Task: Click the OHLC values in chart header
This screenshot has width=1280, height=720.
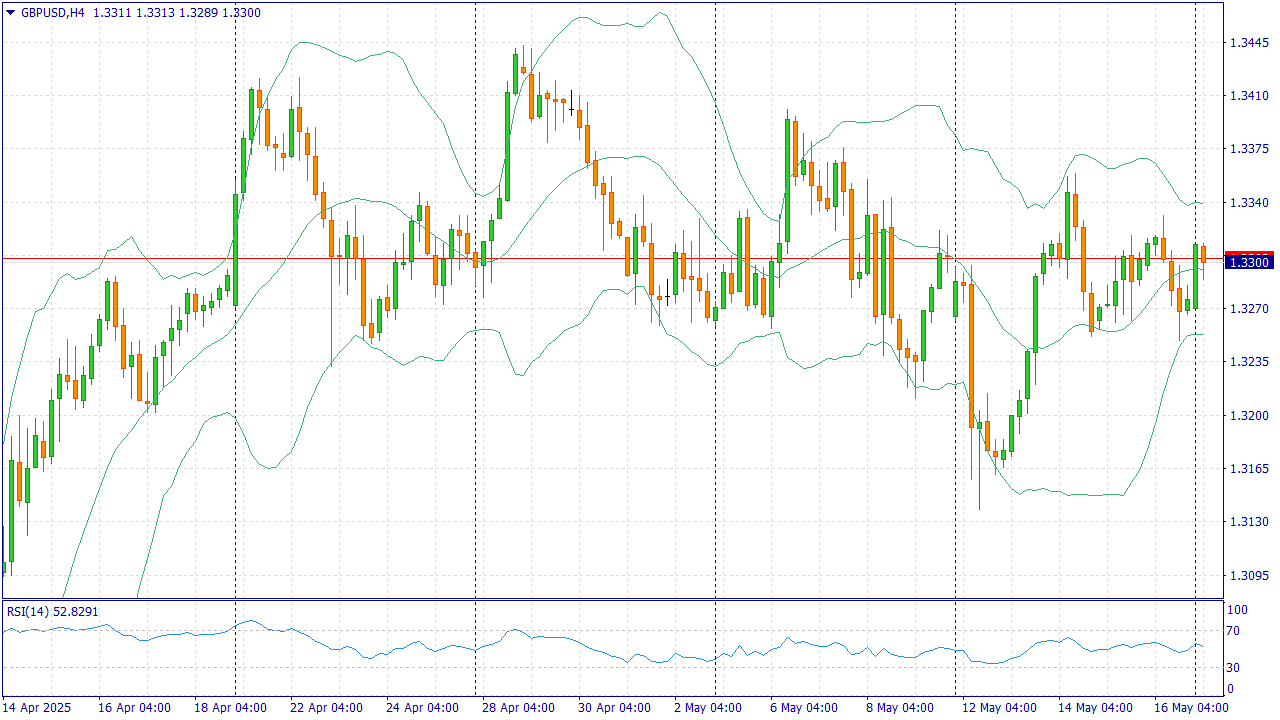Action: click(177, 13)
